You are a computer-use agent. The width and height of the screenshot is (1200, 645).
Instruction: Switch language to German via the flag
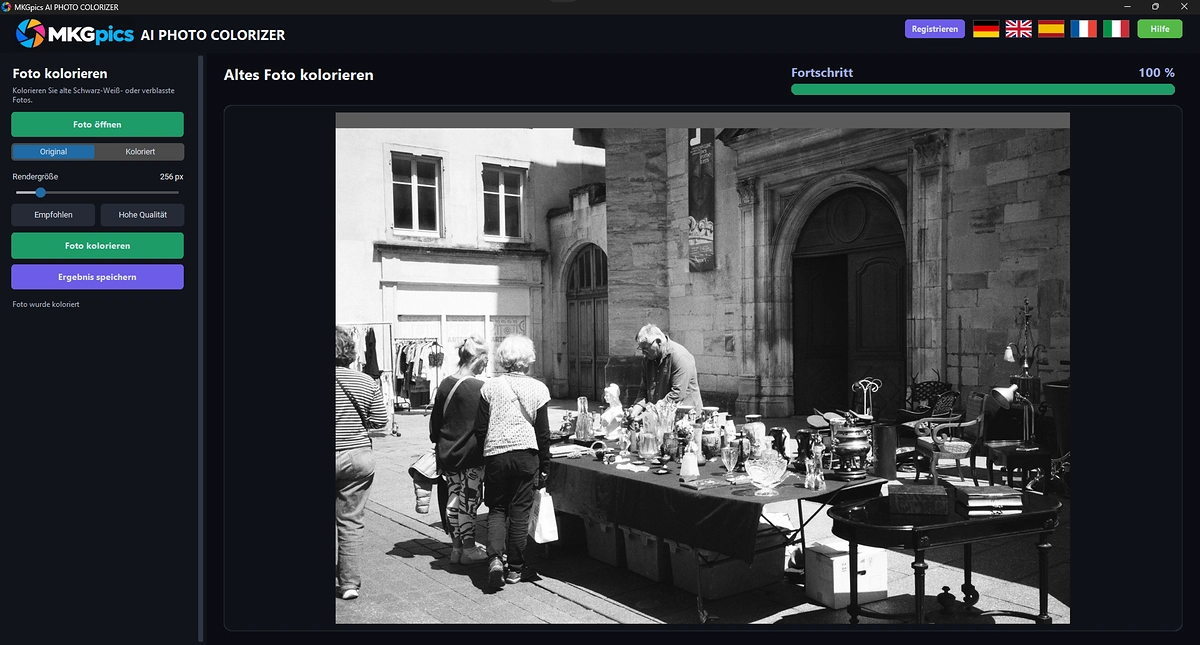click(986, 29)
